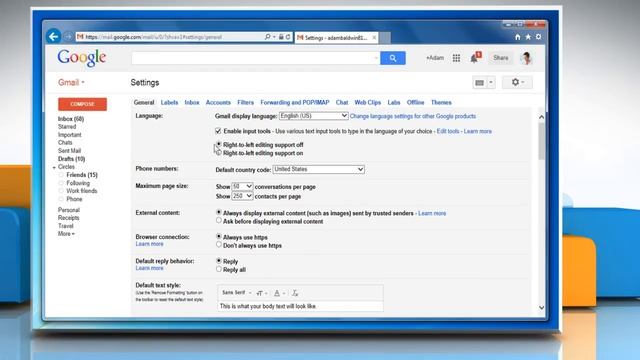Select Always display external content option

219,212
